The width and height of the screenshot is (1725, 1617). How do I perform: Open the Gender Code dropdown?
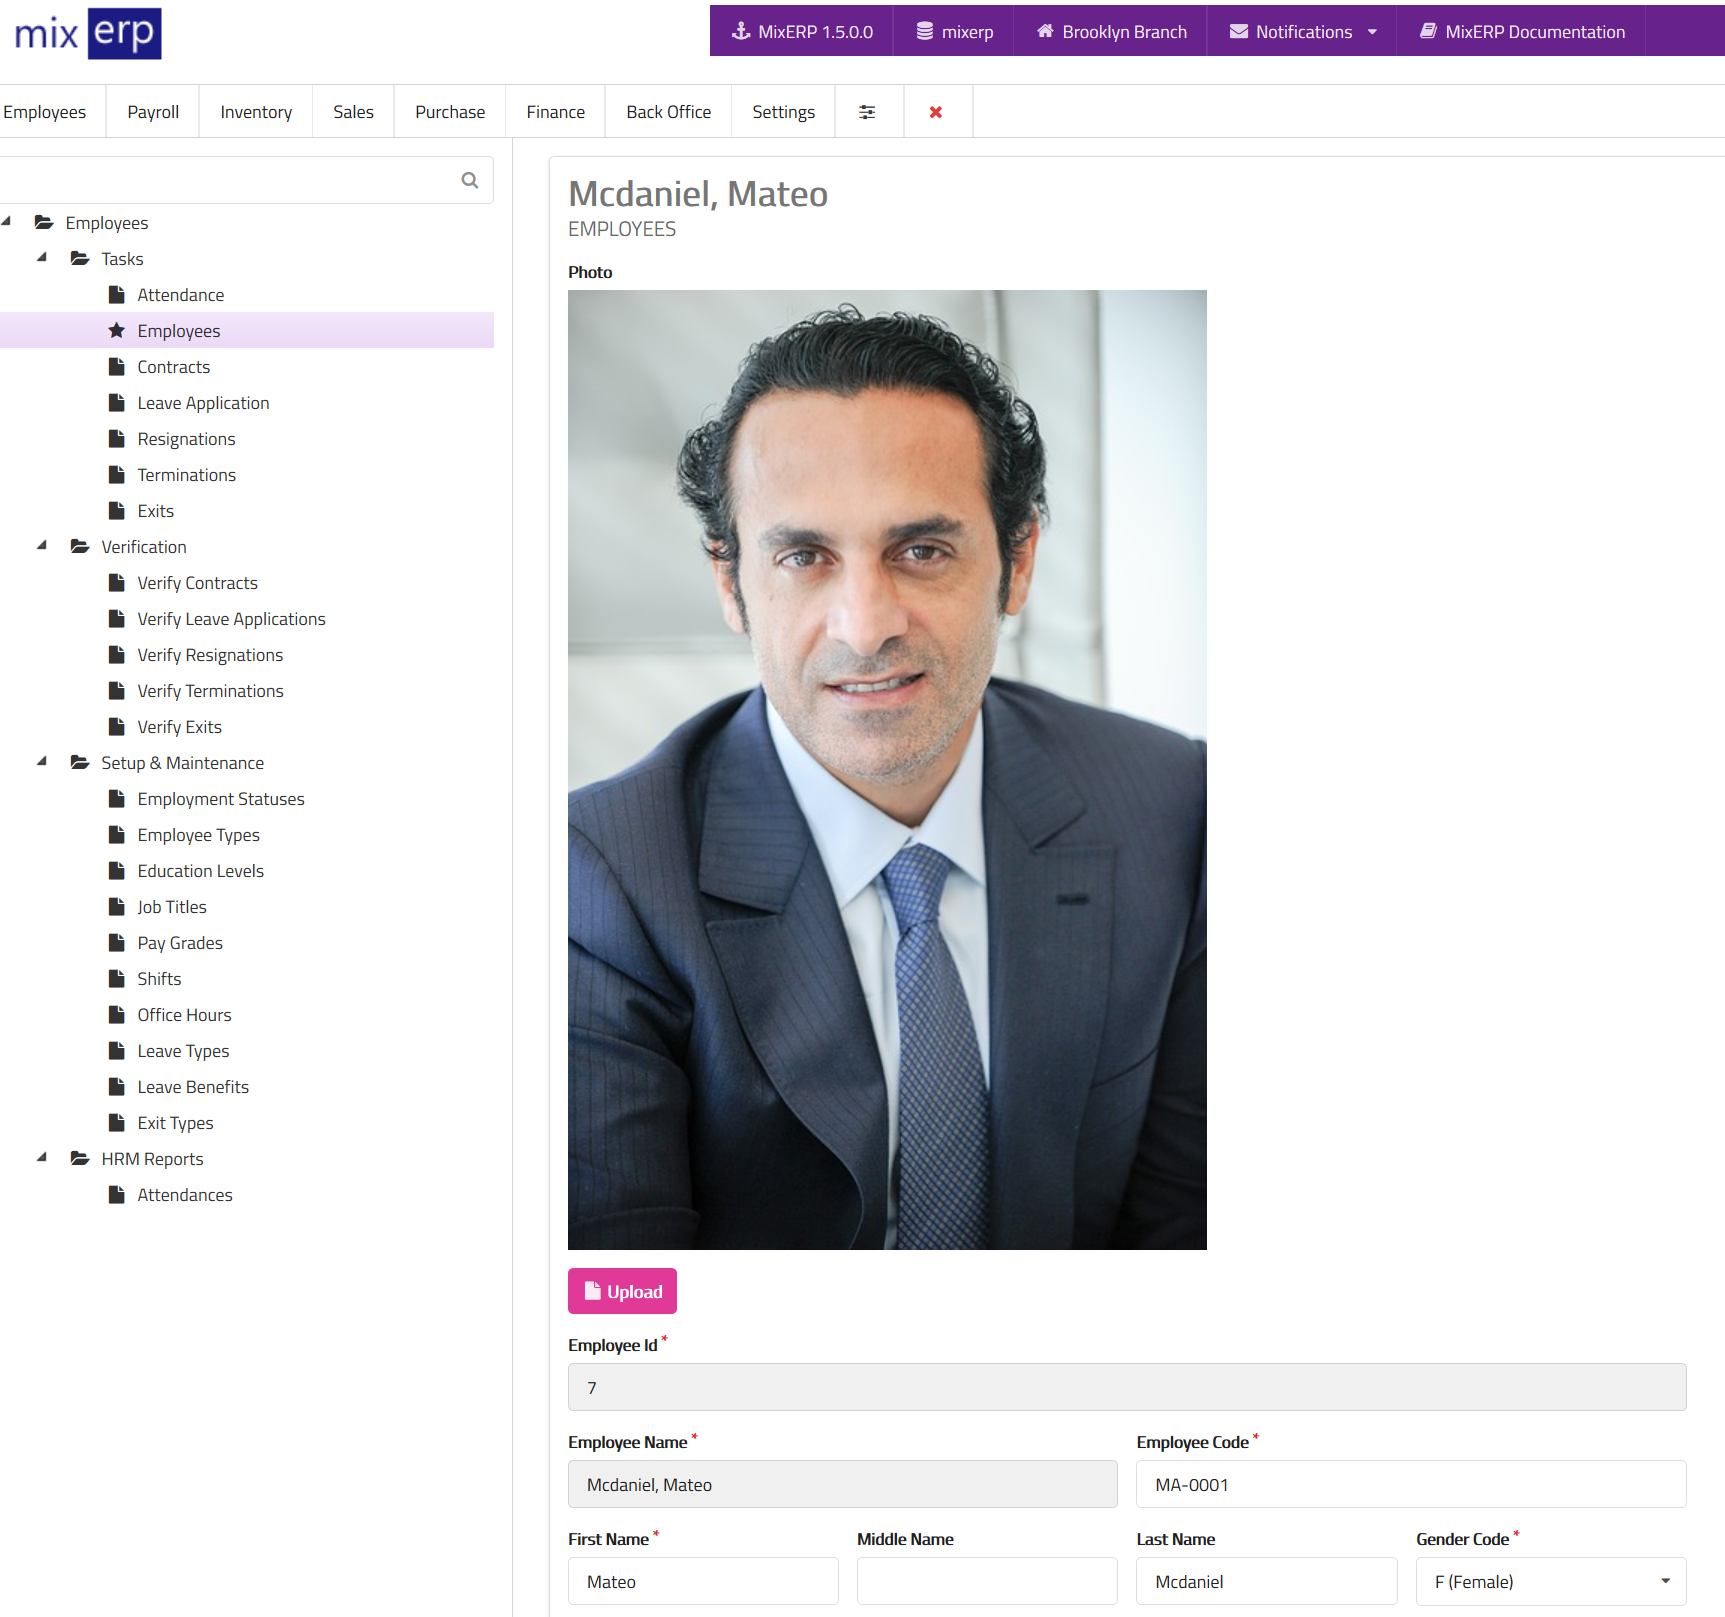1551,1581
